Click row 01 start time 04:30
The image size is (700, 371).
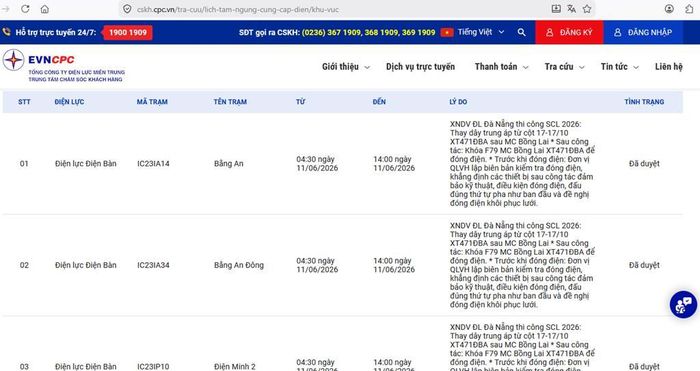(317, 164)
